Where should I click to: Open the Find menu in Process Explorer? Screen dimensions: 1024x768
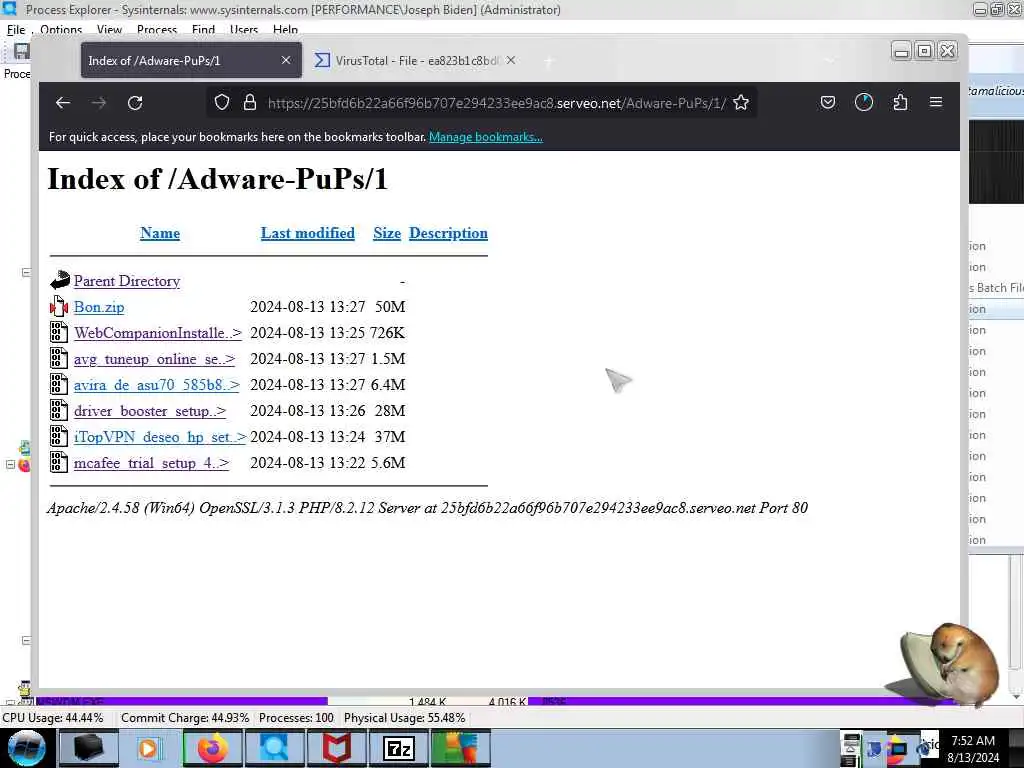point(203,29)
